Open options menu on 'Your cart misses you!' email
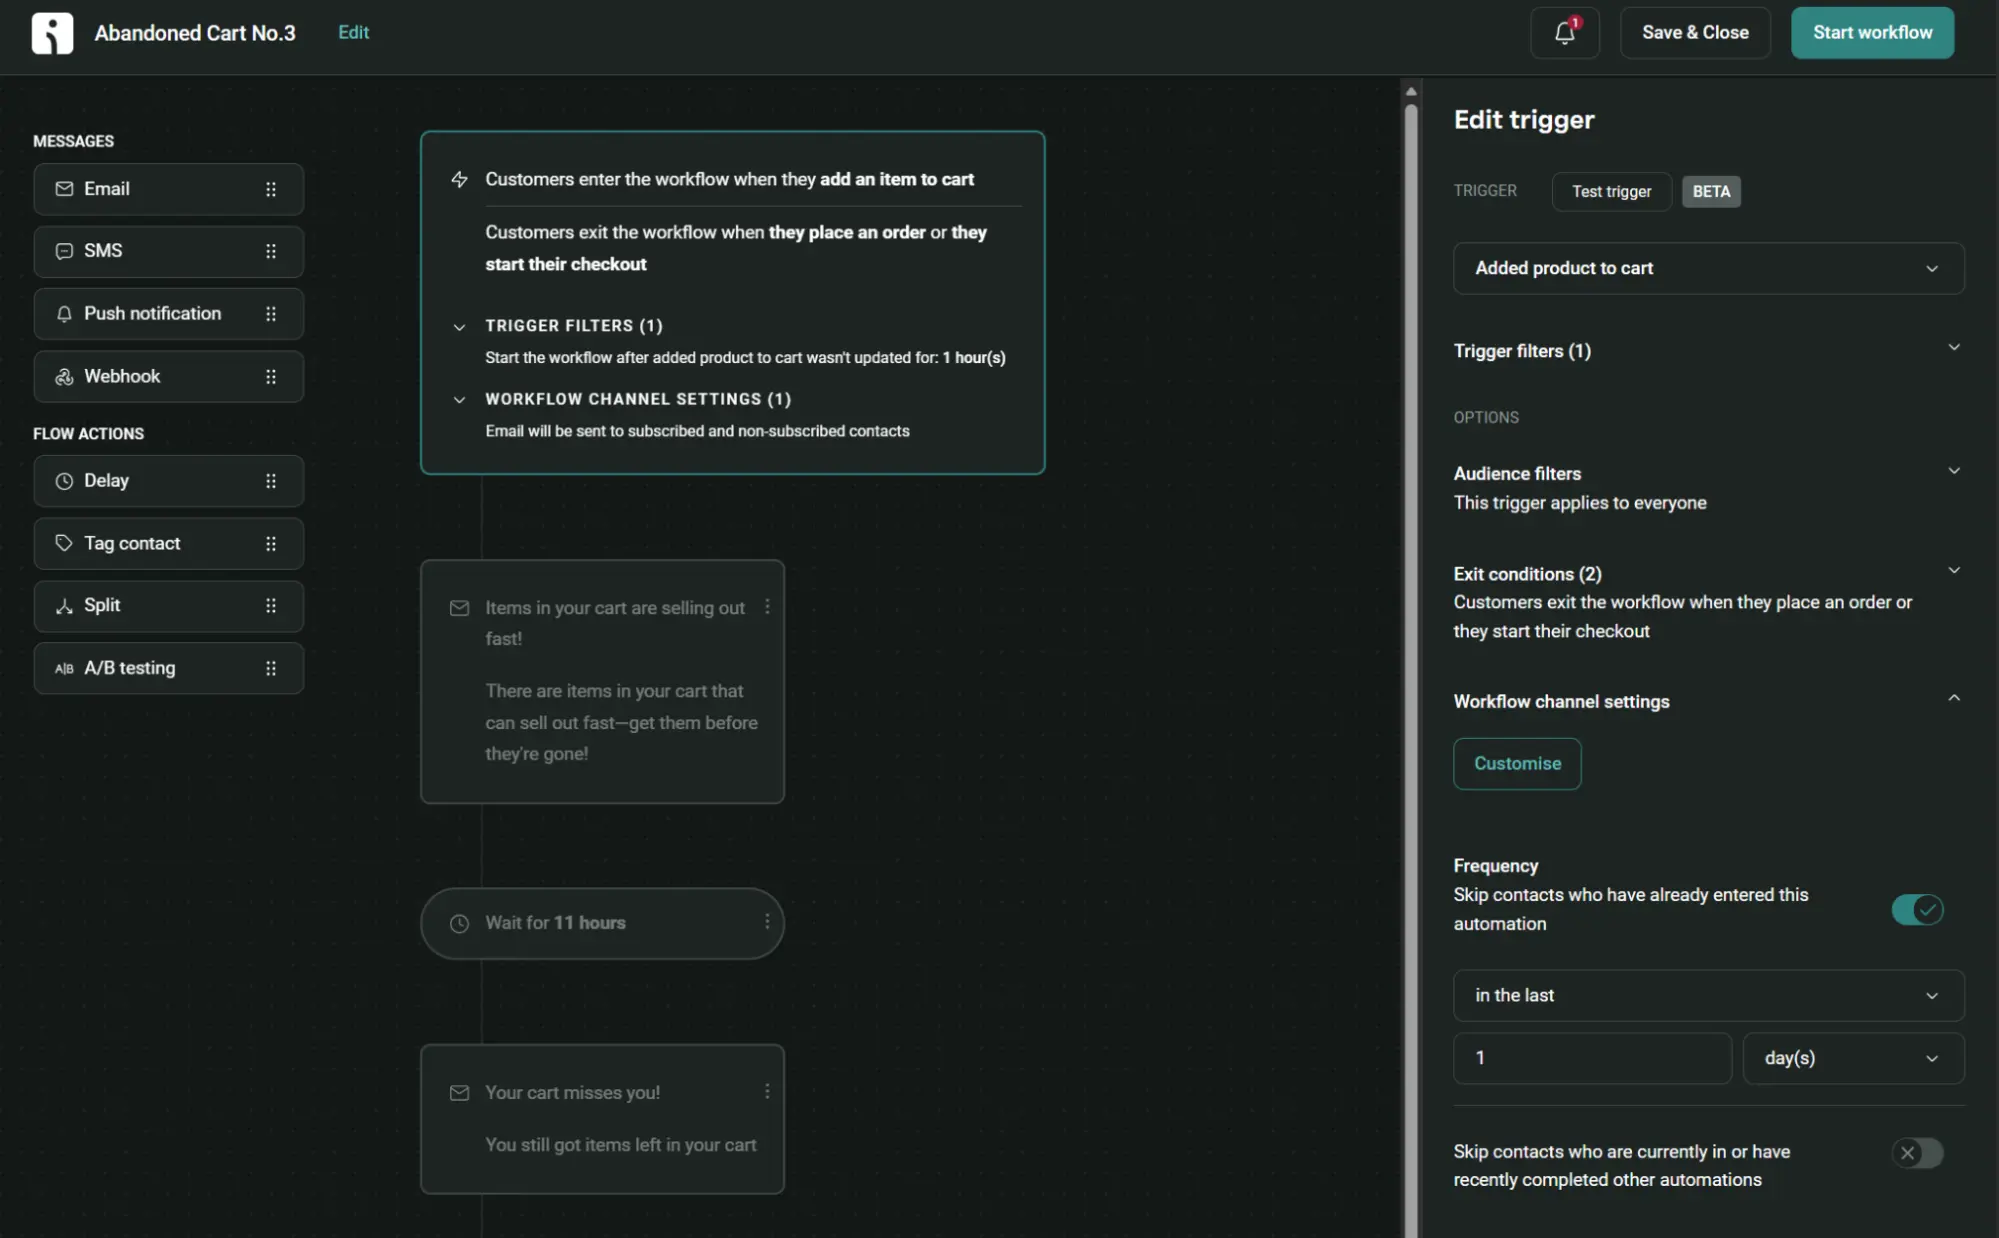1999x1238 pixels. (x=767, y=1092)
